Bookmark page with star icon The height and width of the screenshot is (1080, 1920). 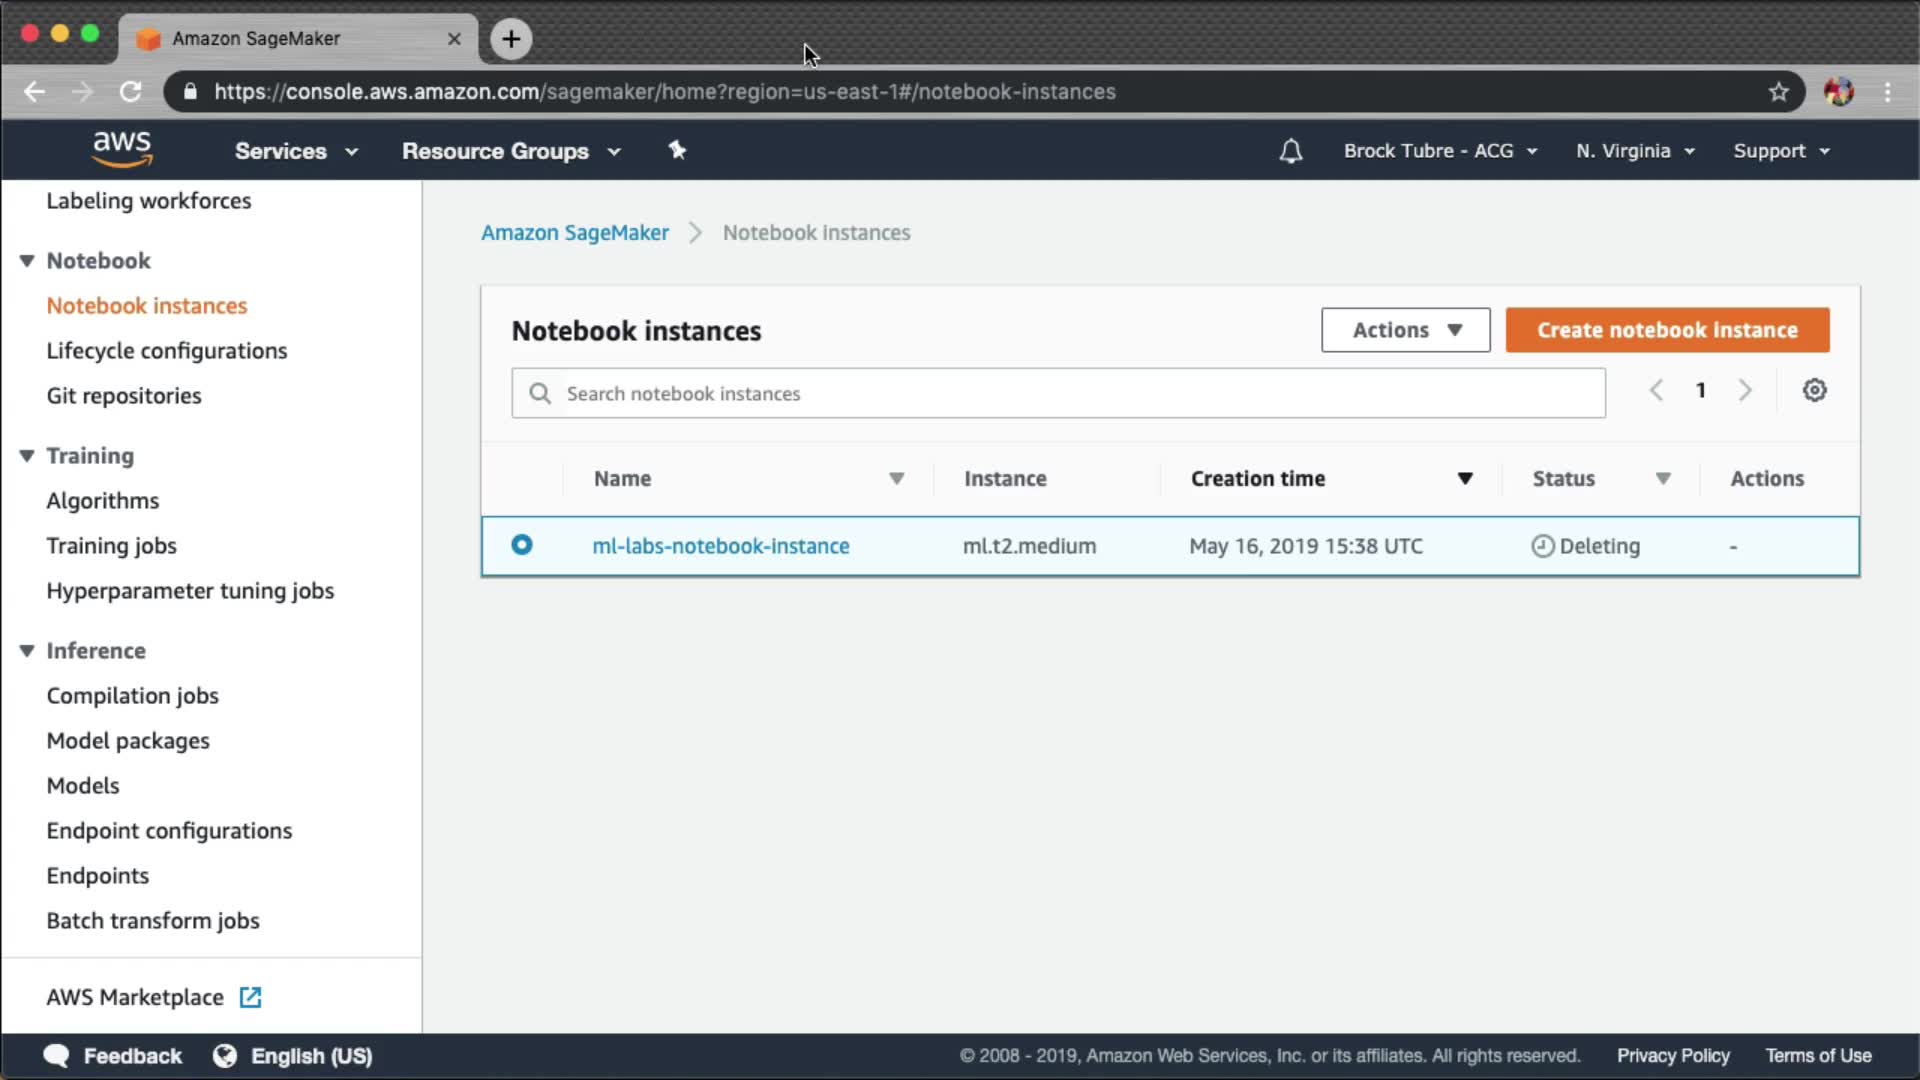point(1778,92)
